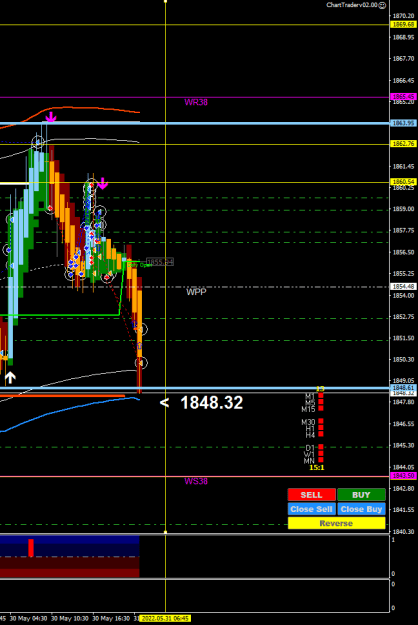The image size is (418, 625).
Task: Select the red D1 timeframe indicator square
Action: [x=321, y=447]
